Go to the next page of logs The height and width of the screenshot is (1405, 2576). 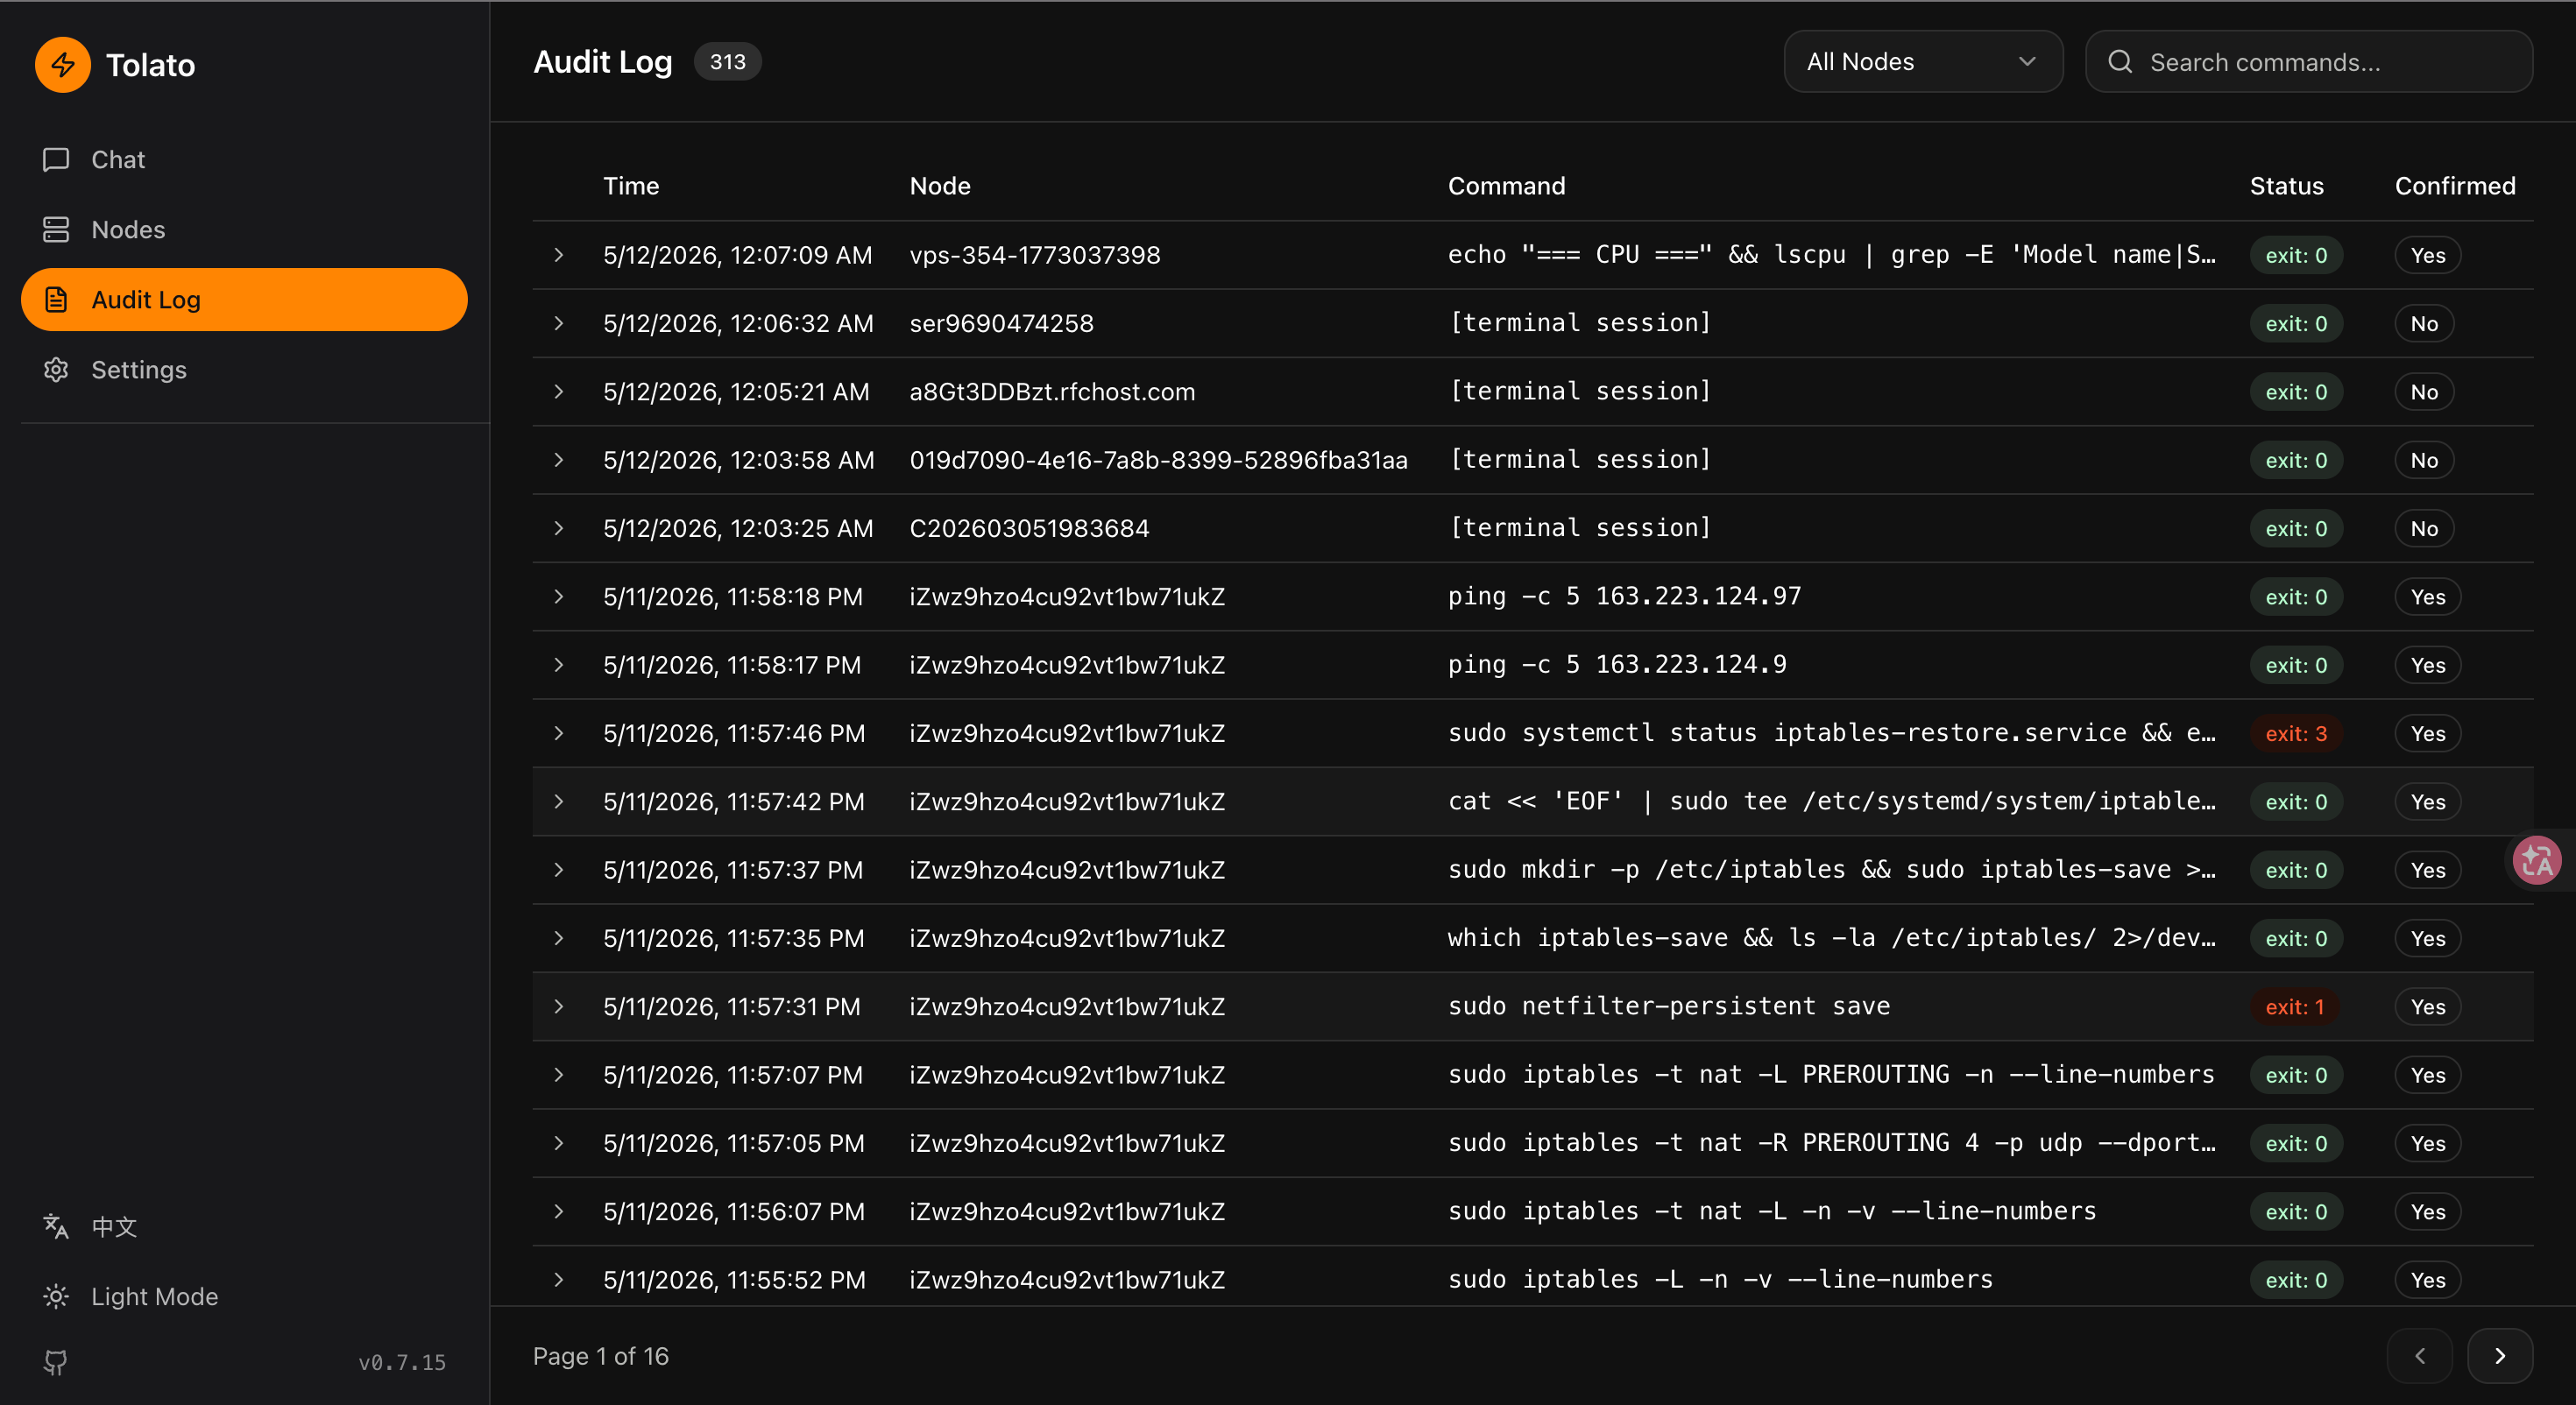pos(2500,1357)
